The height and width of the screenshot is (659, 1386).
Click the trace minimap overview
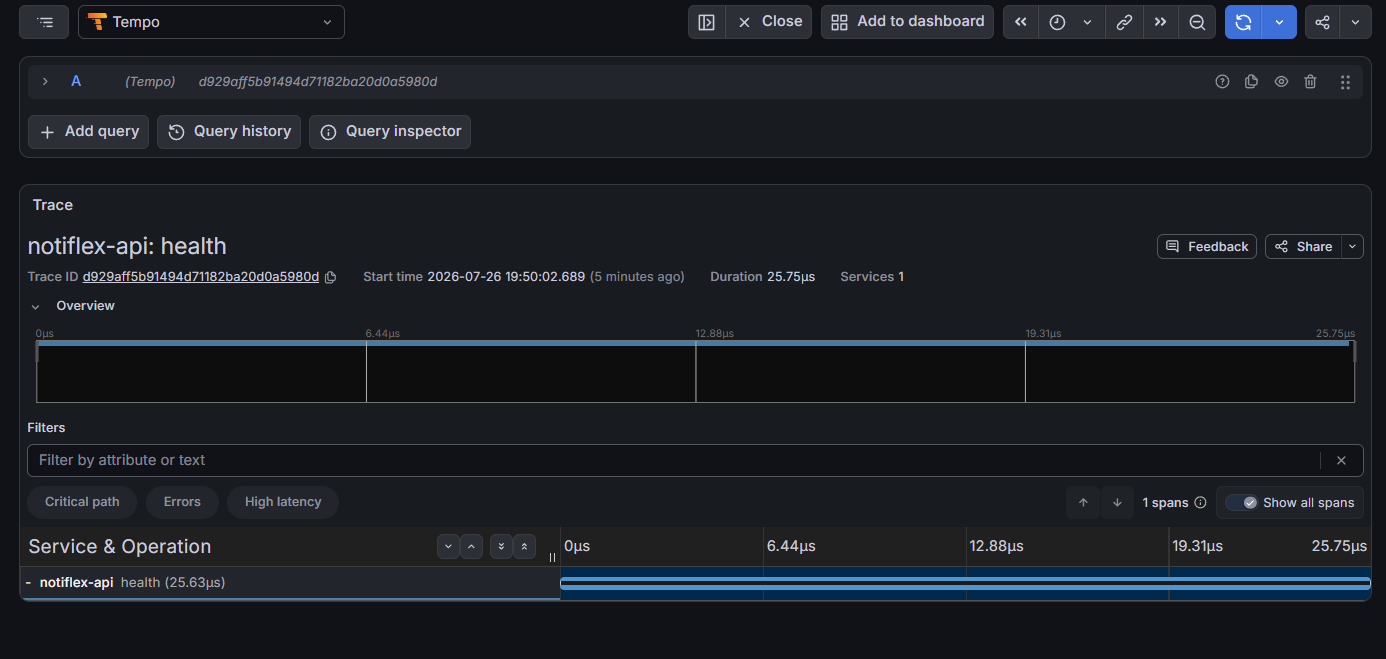695,371
